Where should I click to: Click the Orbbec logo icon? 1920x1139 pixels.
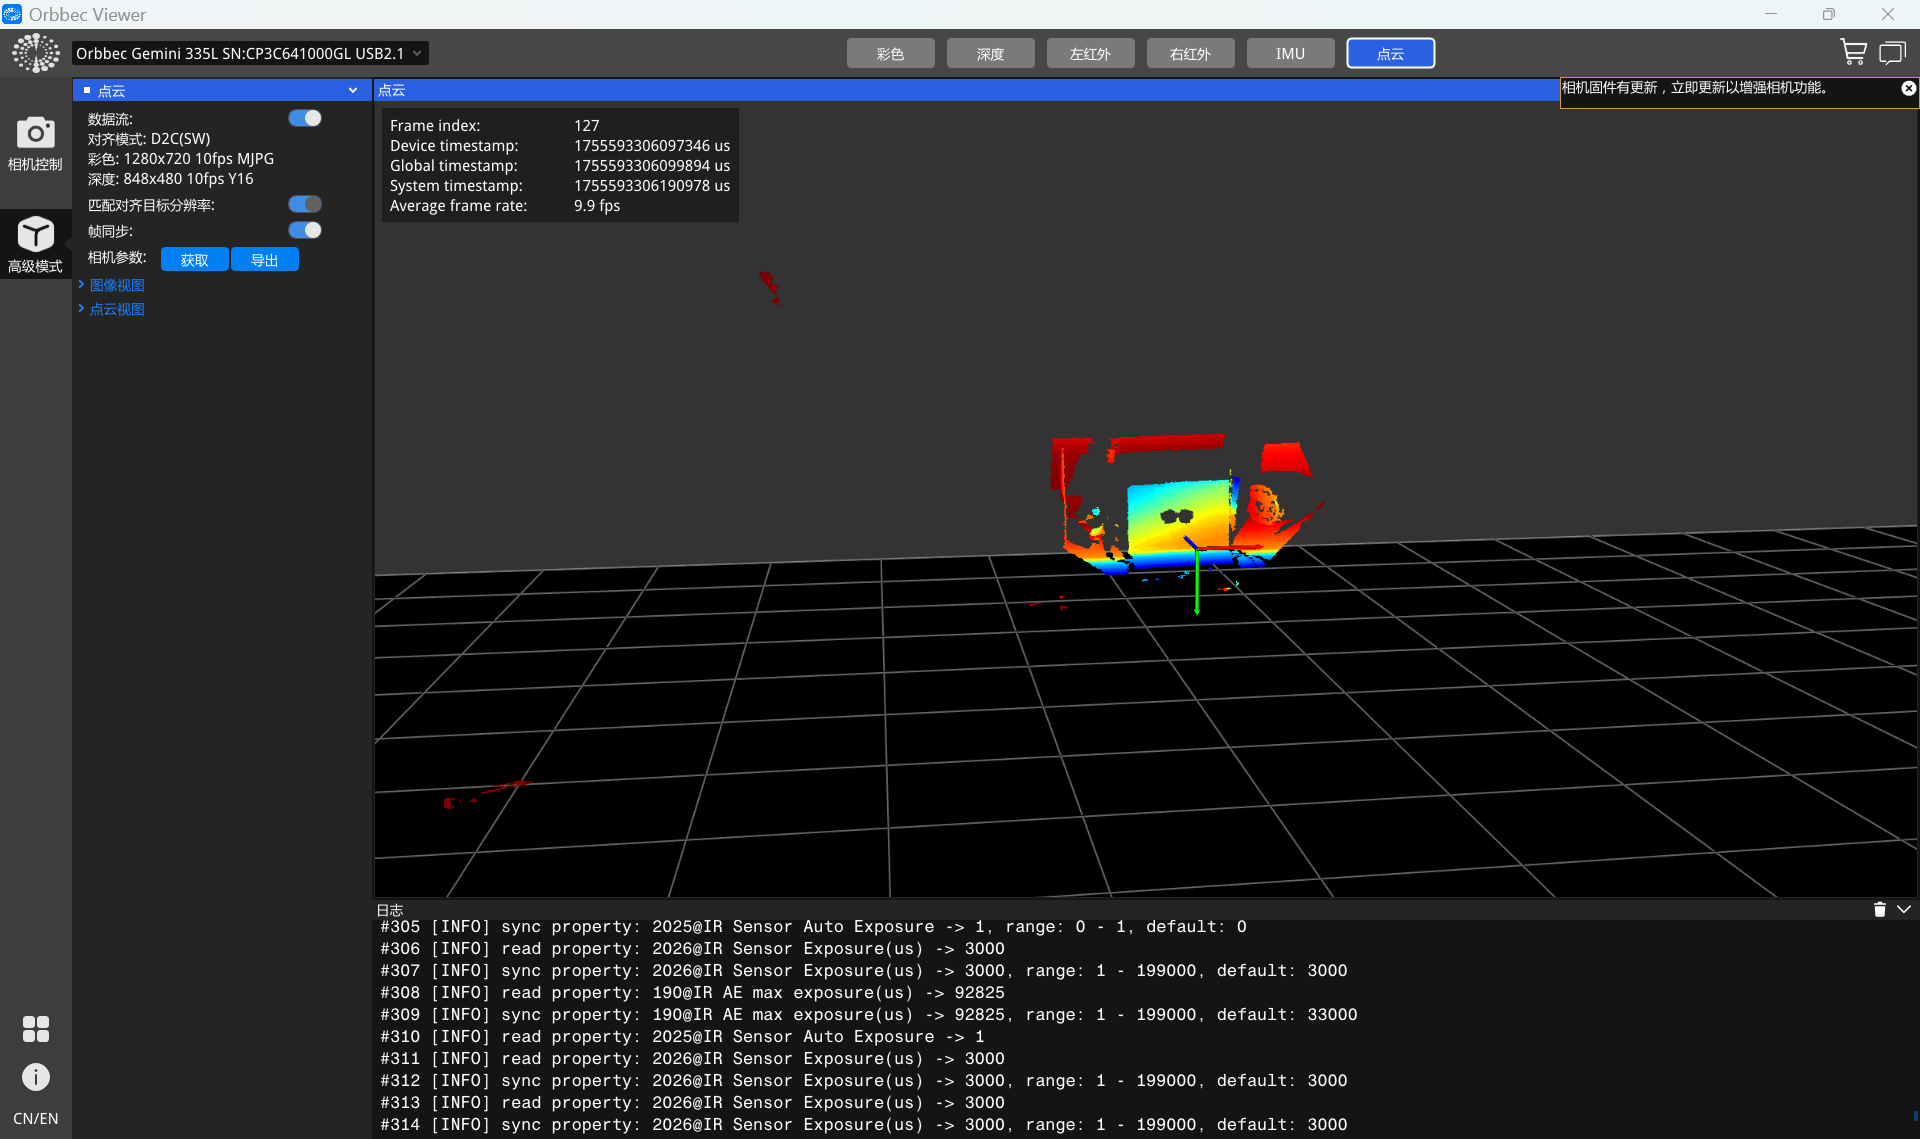tap(35, 53)
